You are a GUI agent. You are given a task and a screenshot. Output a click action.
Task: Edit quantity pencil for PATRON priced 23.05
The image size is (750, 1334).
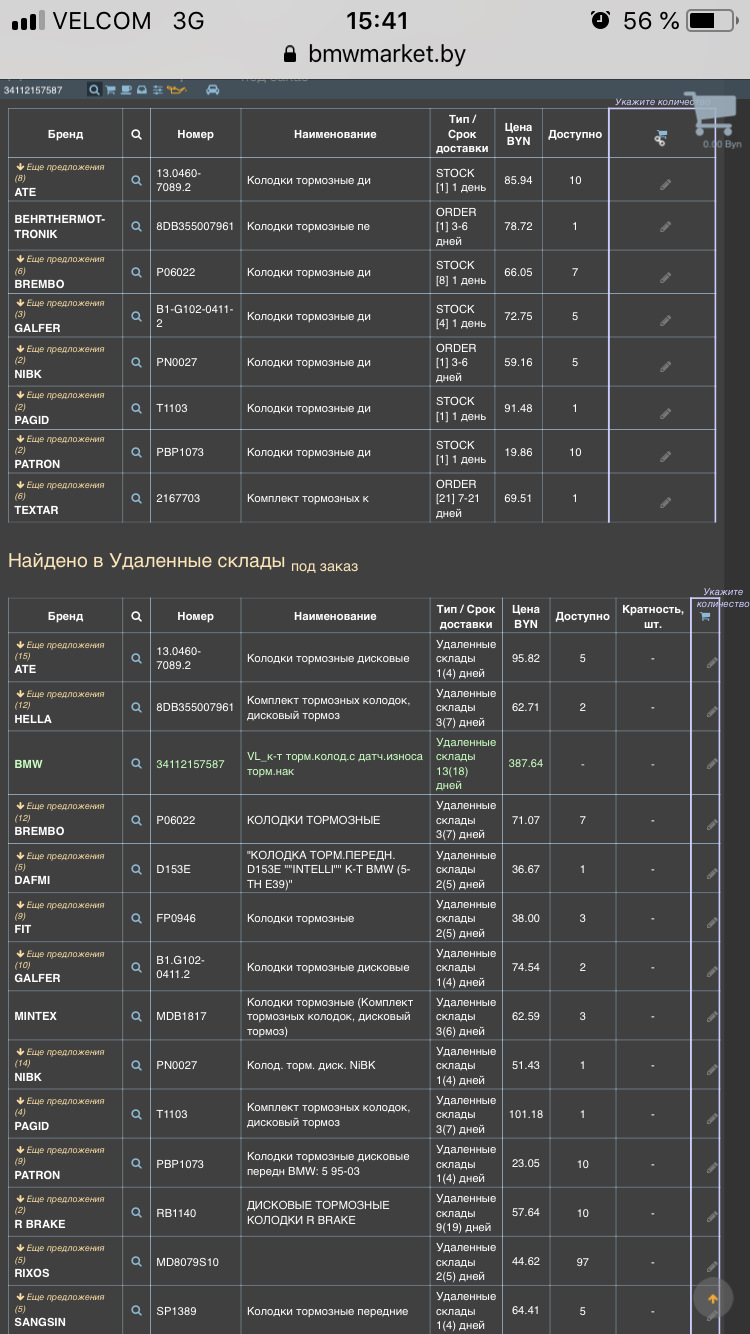coord(712,1167)
